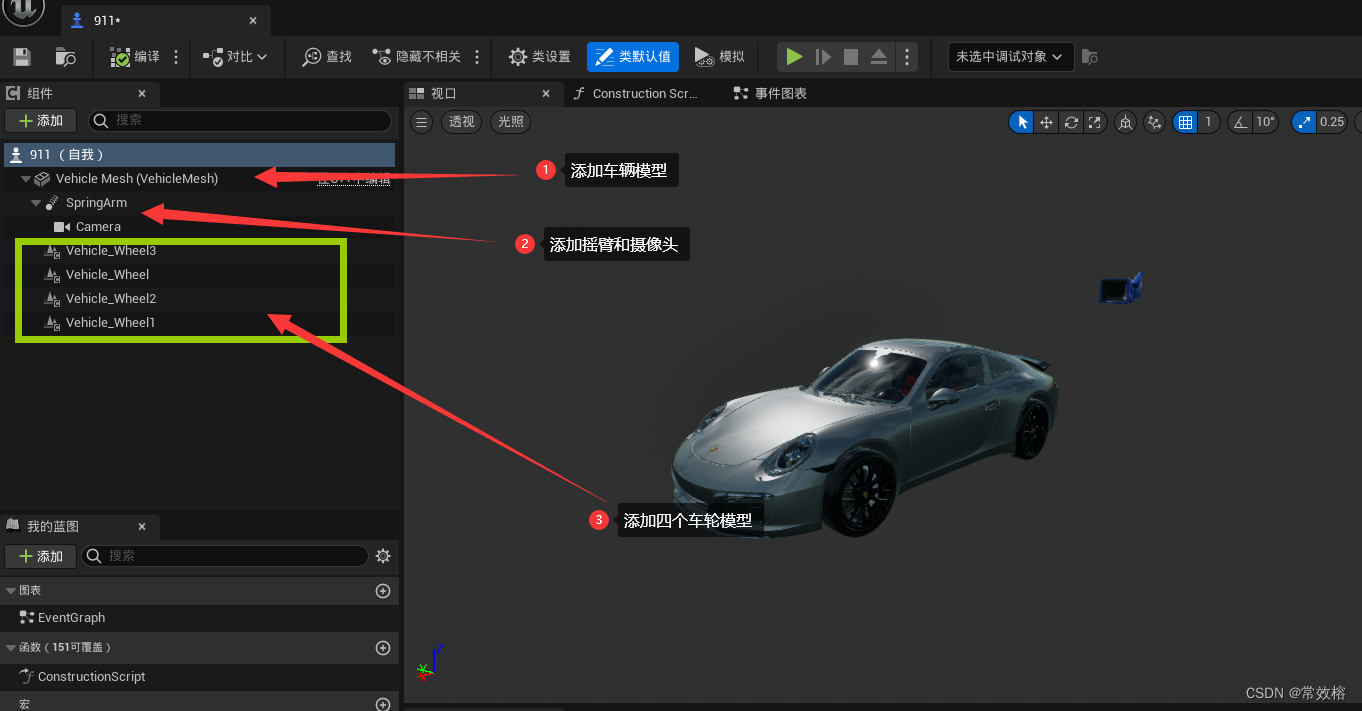Viewport: 1362px width, 711px height.
Task: Toggle grid snapping in the viewport toolbar
Action: click(x=1186, y=121)
